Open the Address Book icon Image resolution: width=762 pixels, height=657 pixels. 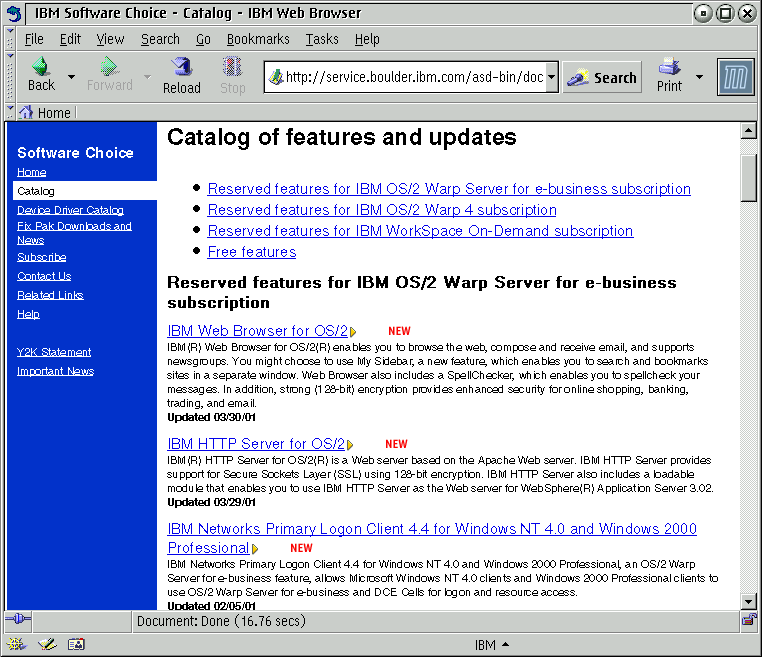[x=76, y=644]
